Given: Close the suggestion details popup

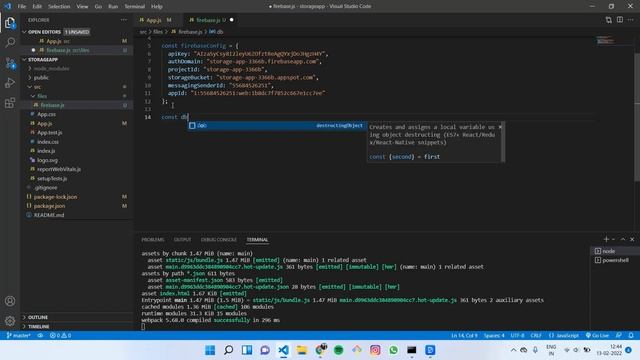Looking at the screenshot, I should pyautogui.click(x=500, y=127).
